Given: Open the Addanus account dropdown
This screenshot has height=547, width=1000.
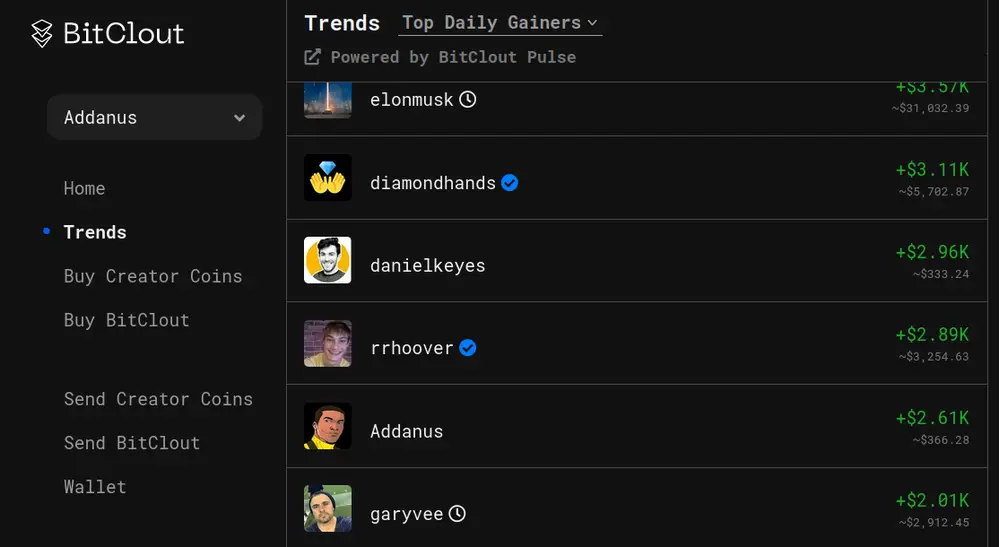Looking at the screenshot, I should [154, 118].
